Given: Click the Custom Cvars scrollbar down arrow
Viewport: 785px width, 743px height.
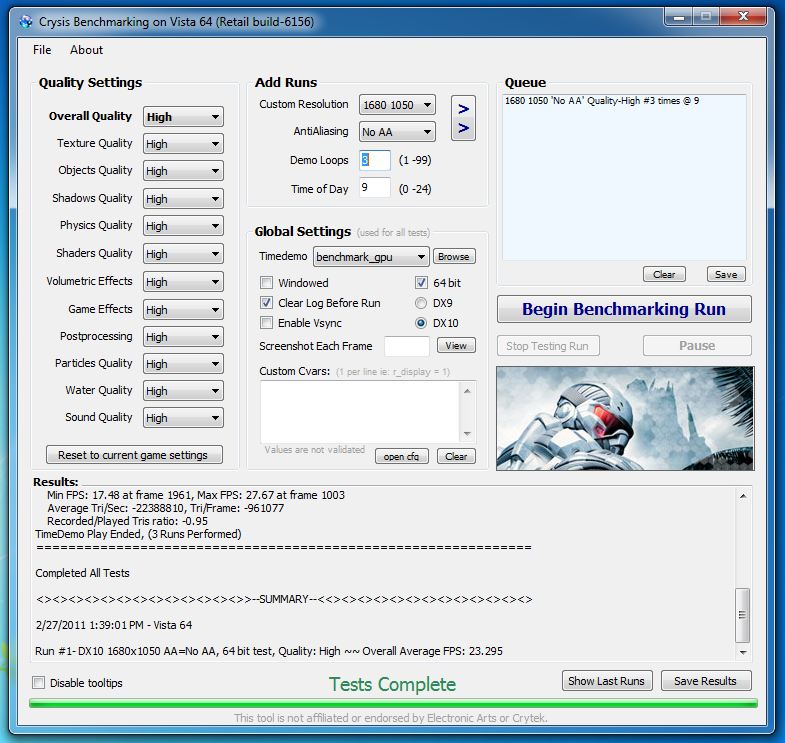Looking at the screenshot, I should point(467,434).
